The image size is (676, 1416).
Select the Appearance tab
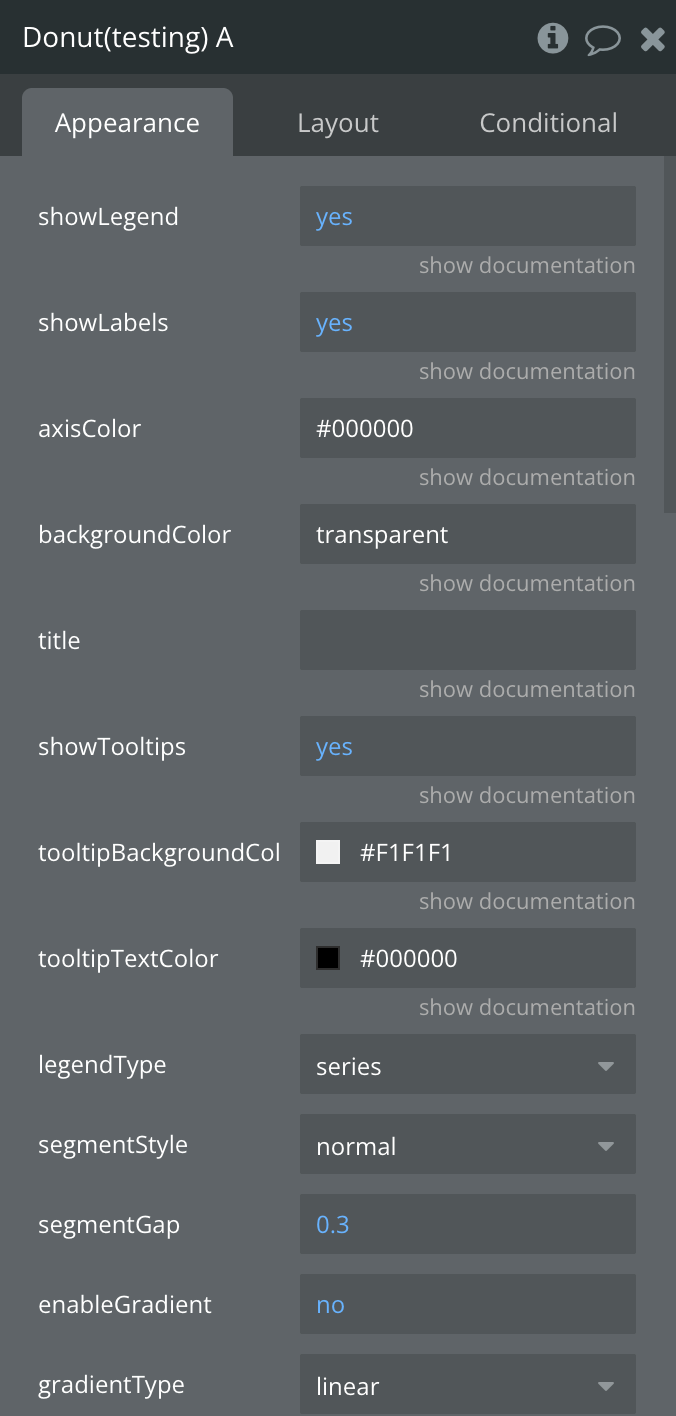(127, 123)
